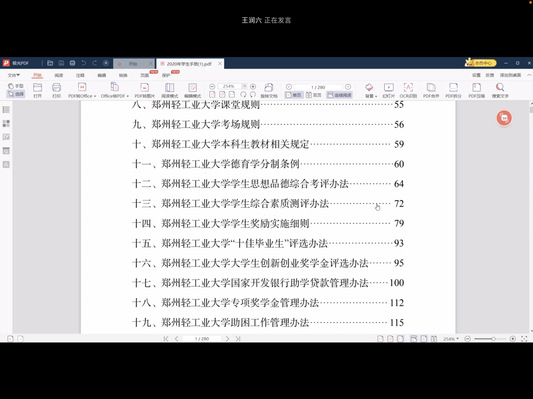Click the 会员中心 member center button
The height and width of the screenshot is (399, 533).
pyautogui.click(x=481, y=63)
